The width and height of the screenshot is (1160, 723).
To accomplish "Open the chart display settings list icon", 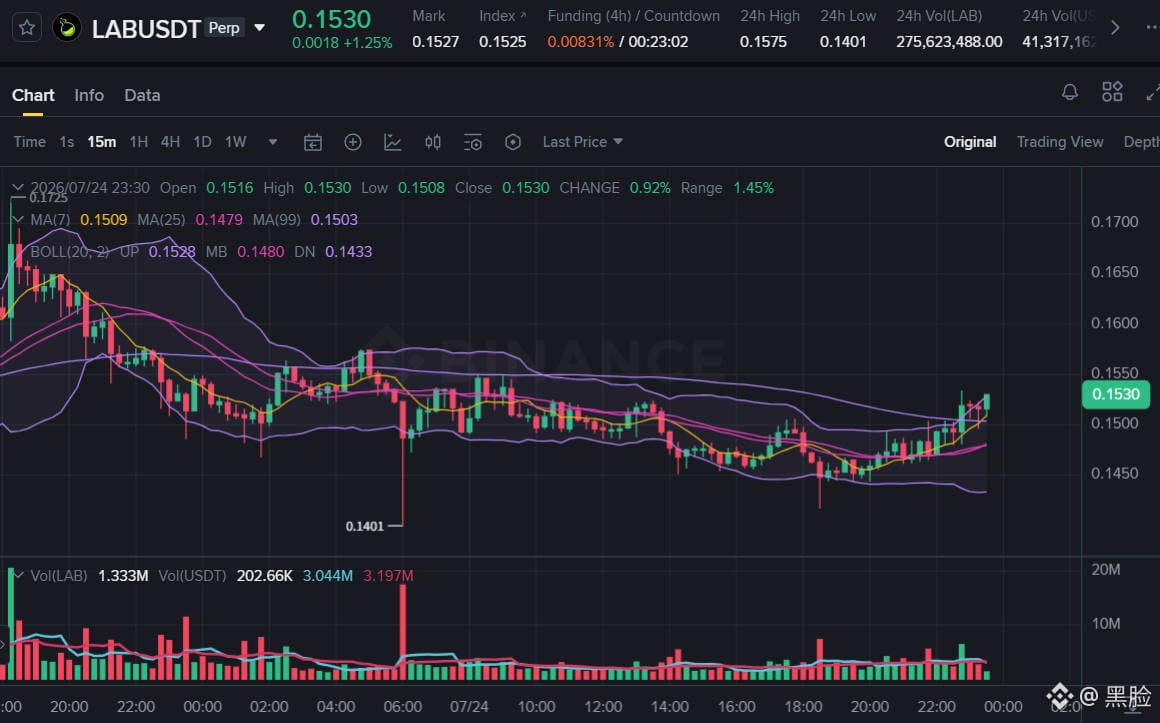I will pyautogui.click(x=473, y=142).
